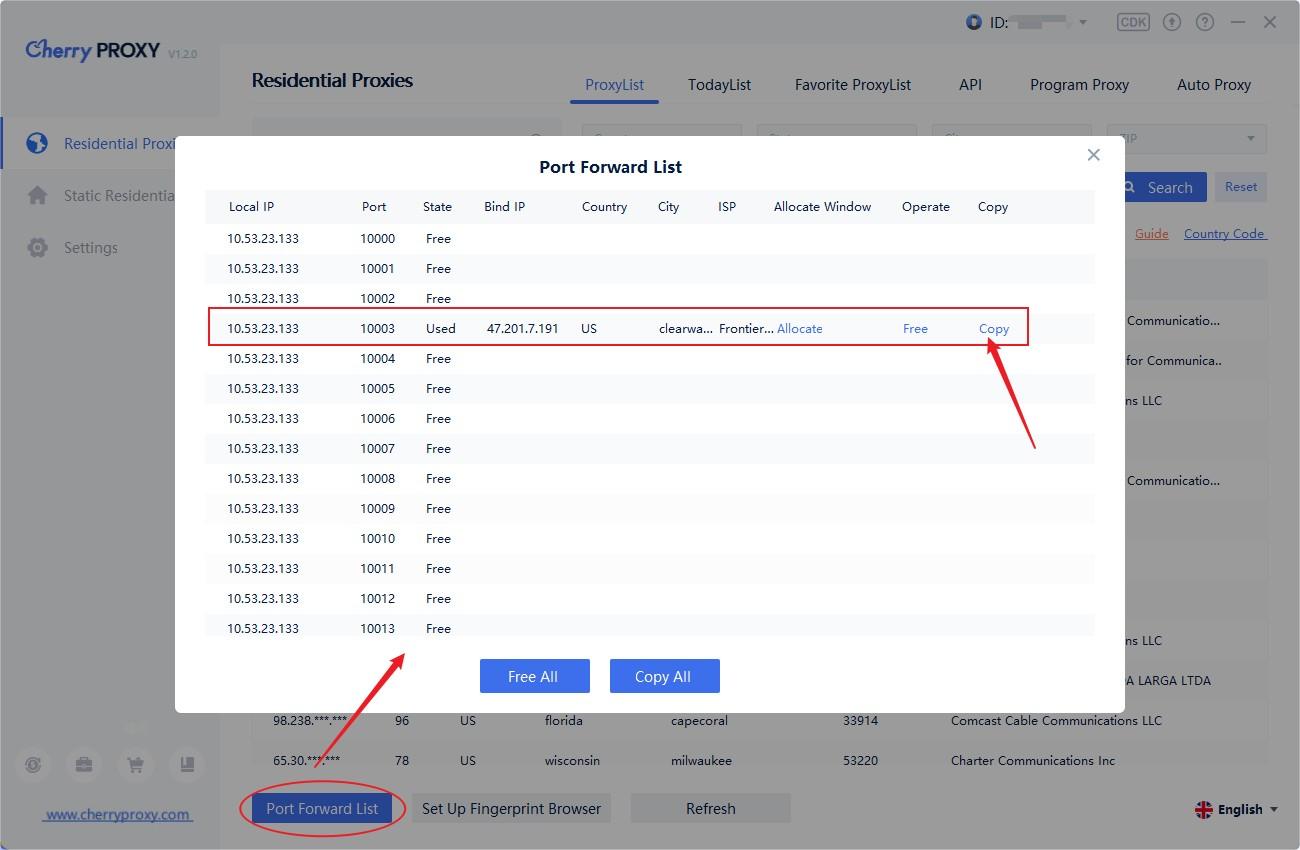
Task: Click the shopping cart icon
Action: pos(135,765)
